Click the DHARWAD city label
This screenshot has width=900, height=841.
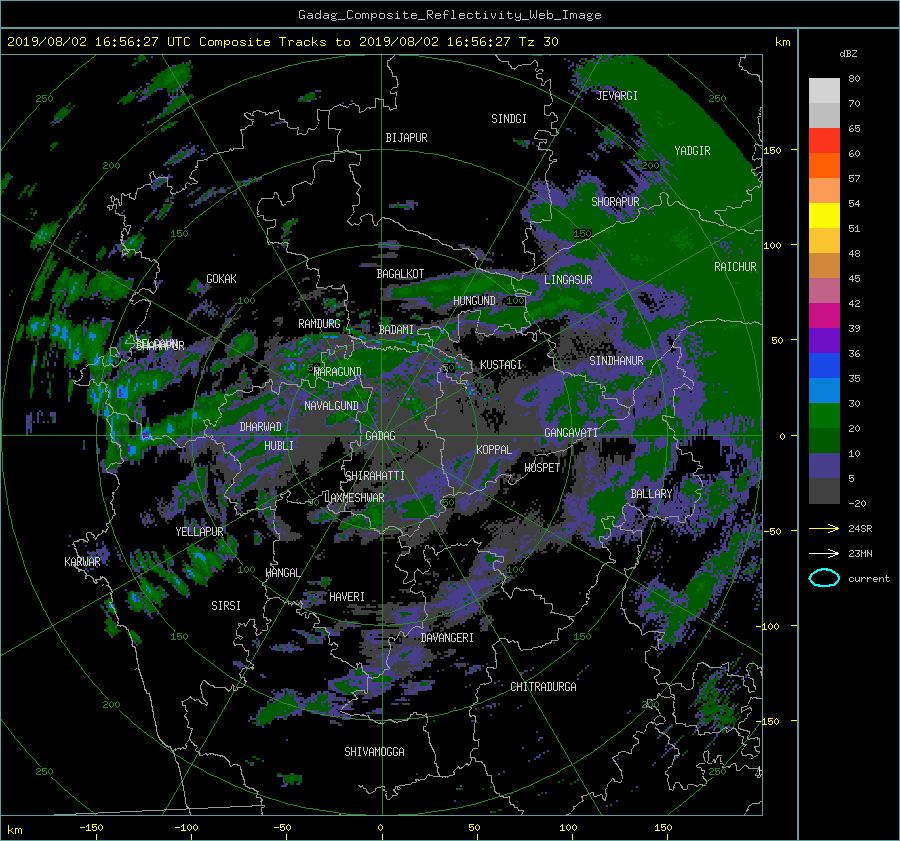click(260, 427)
